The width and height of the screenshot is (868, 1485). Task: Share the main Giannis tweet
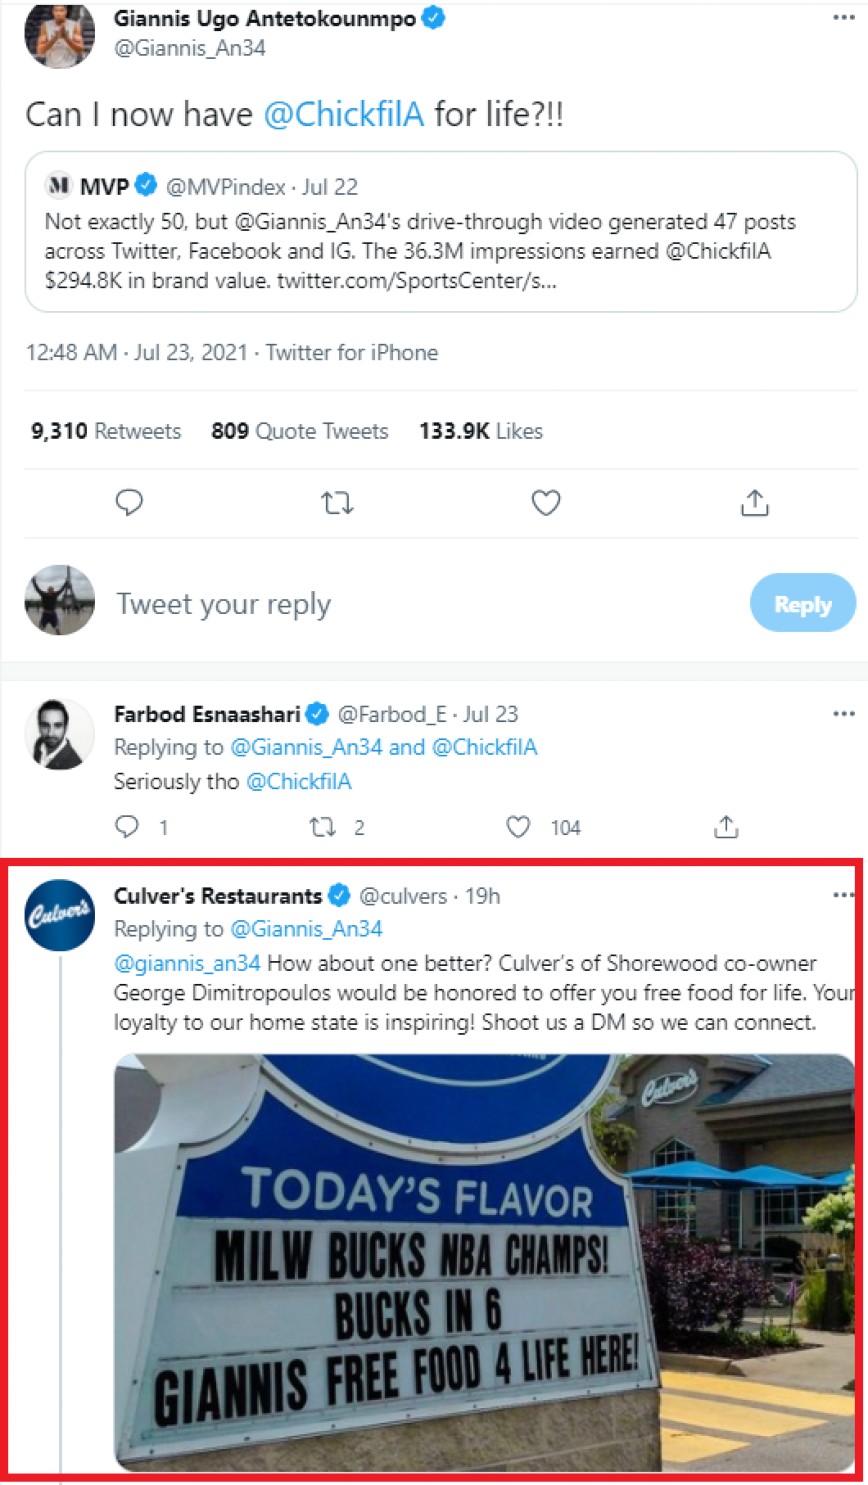tap(754, 502)
